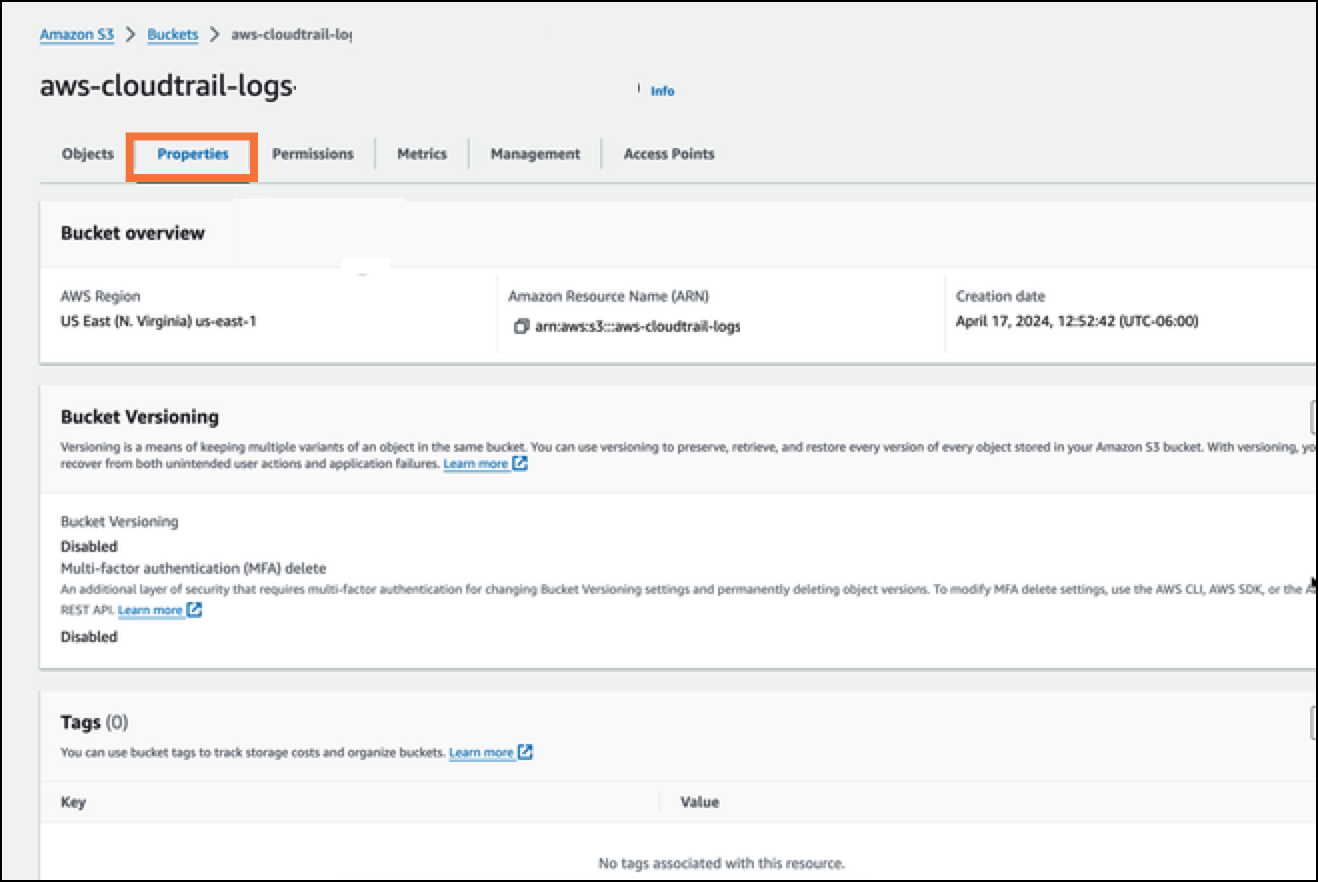Viewport: 1318px width, 882px height.
Task: Click the aws-cloudtrail-log breadcrumb current item
Action: [x=291, y=35]
